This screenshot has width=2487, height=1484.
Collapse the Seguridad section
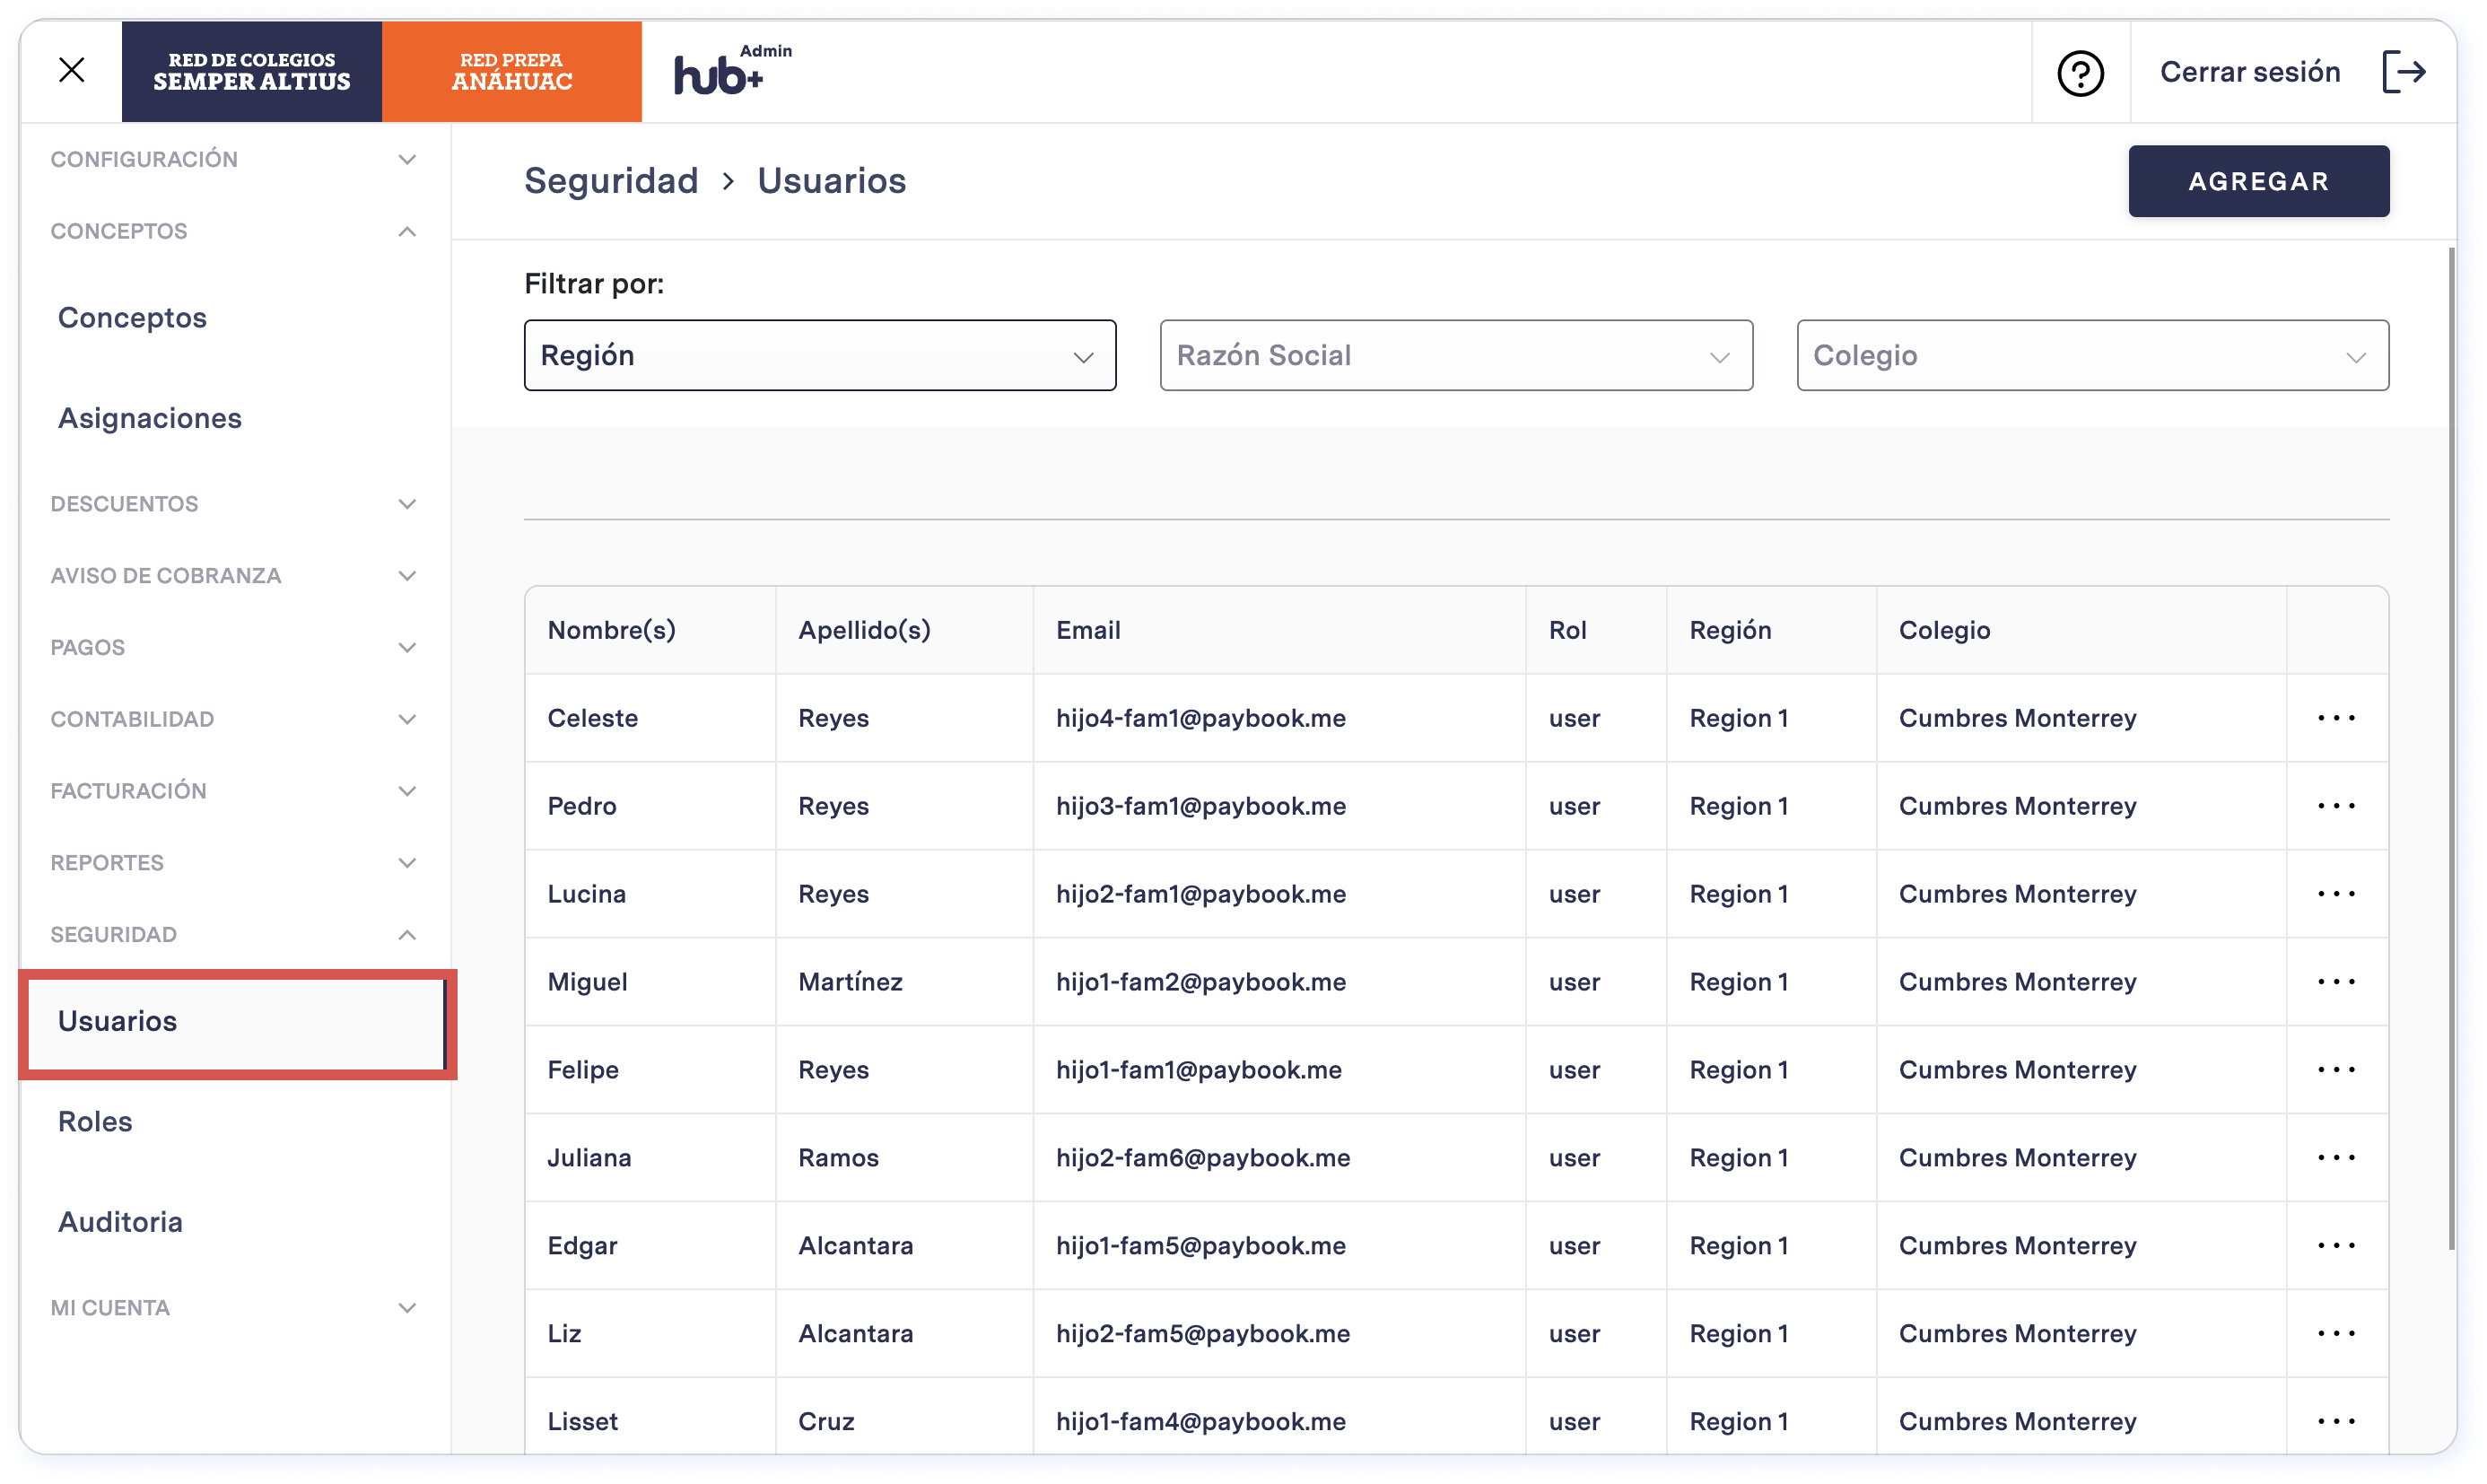point(234,935)
